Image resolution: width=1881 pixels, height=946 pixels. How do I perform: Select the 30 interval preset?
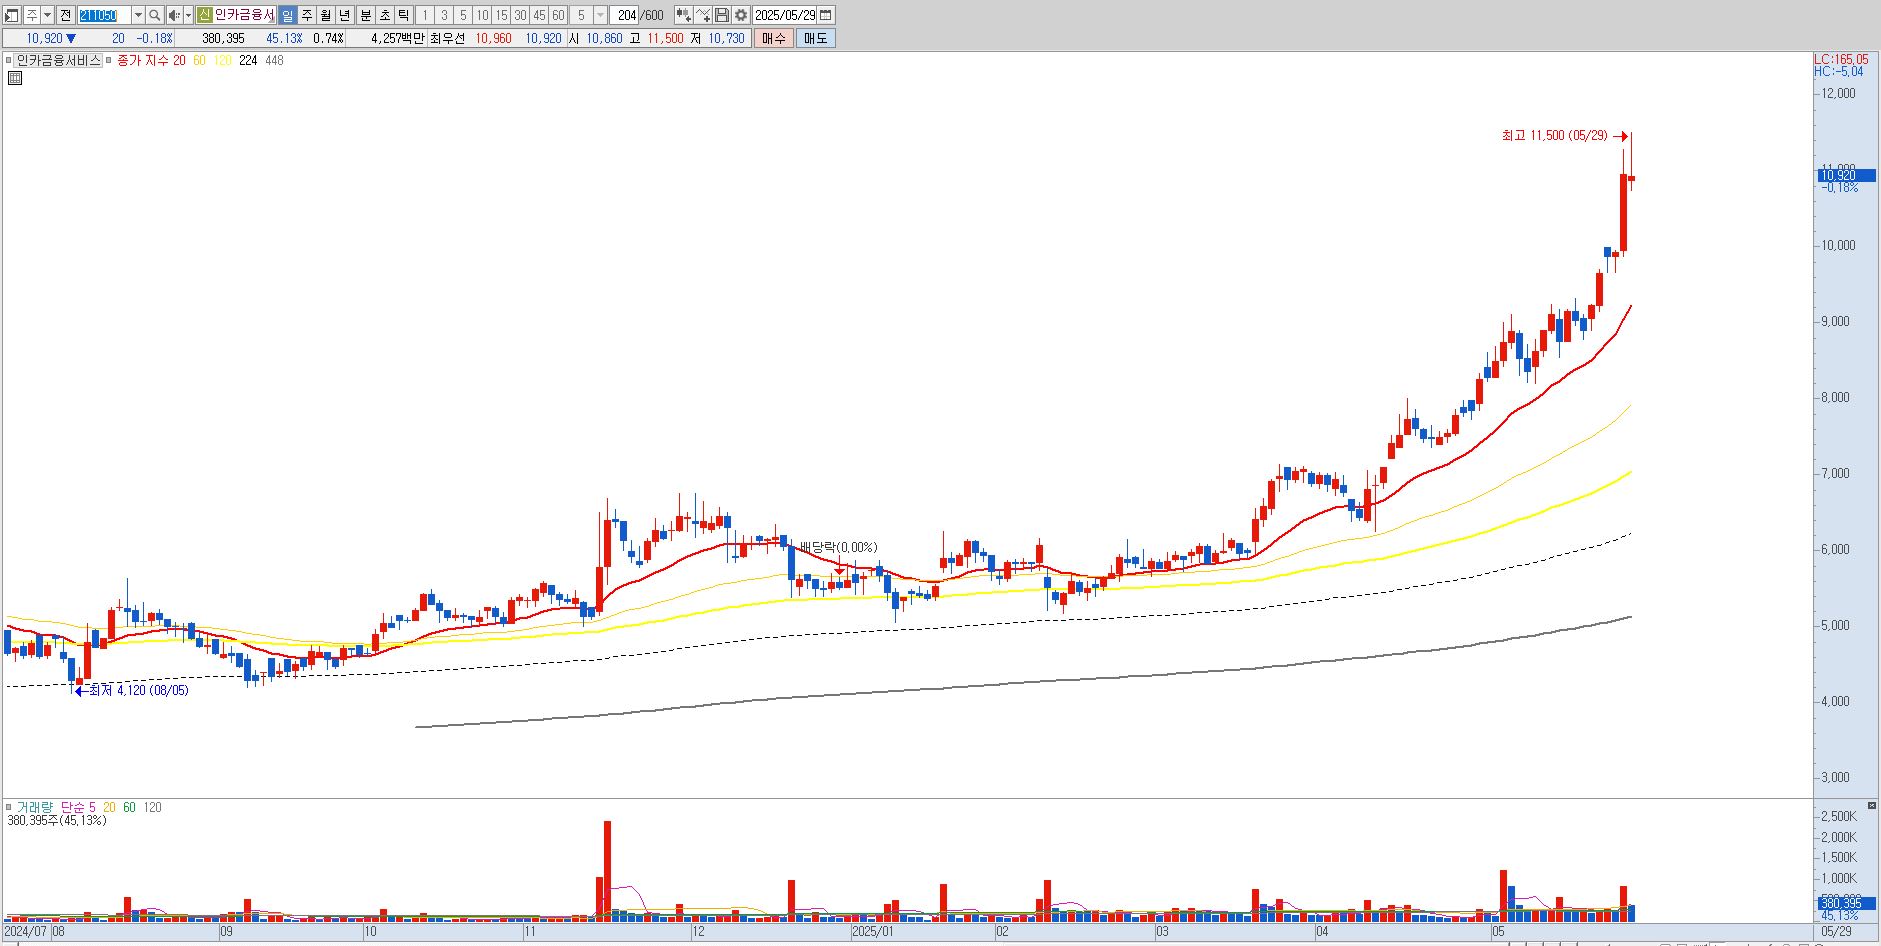click(520, 15)
